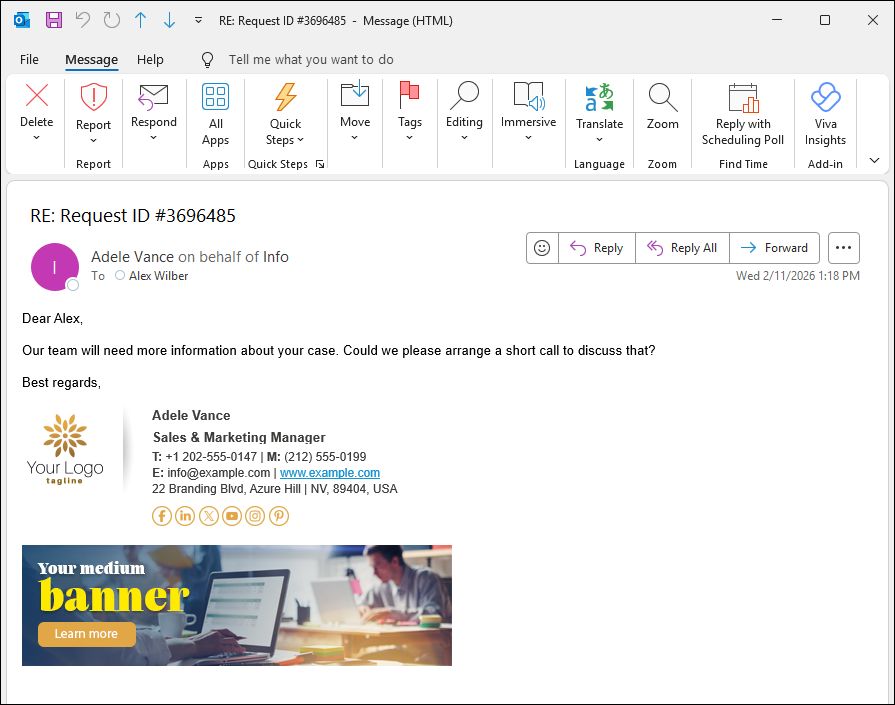
Task: Click the Redo arrow icon
Action: point(112,21)
